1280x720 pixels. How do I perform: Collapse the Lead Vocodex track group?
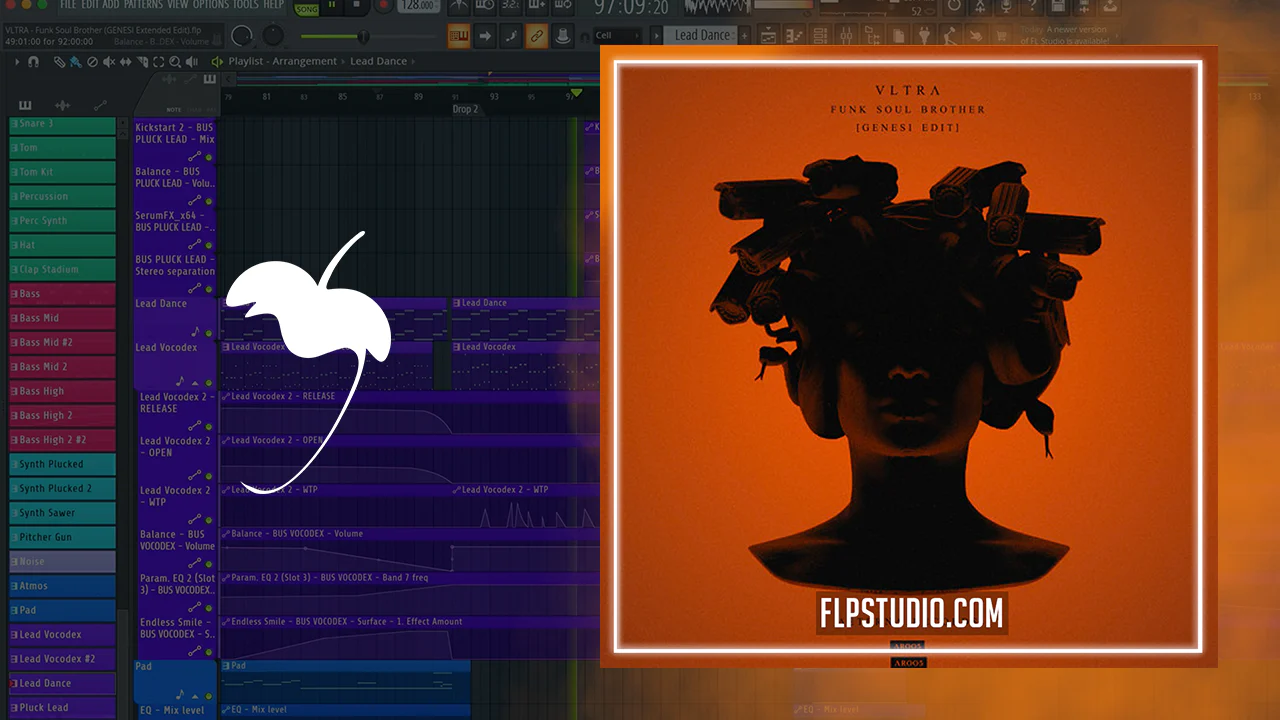coord(195,383)
